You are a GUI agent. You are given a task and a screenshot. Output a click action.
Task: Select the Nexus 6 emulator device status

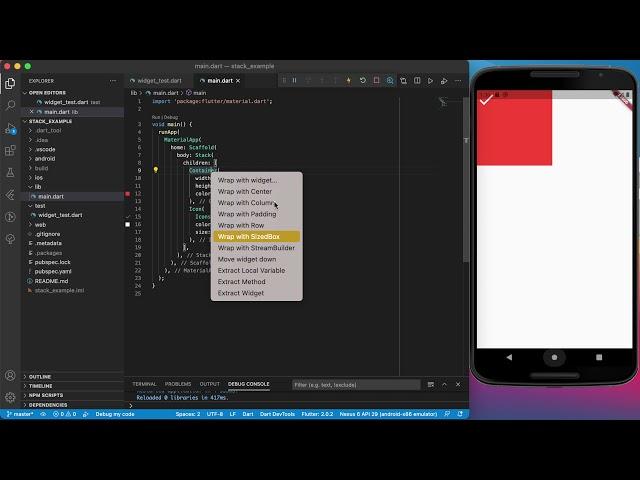[388, 414]
